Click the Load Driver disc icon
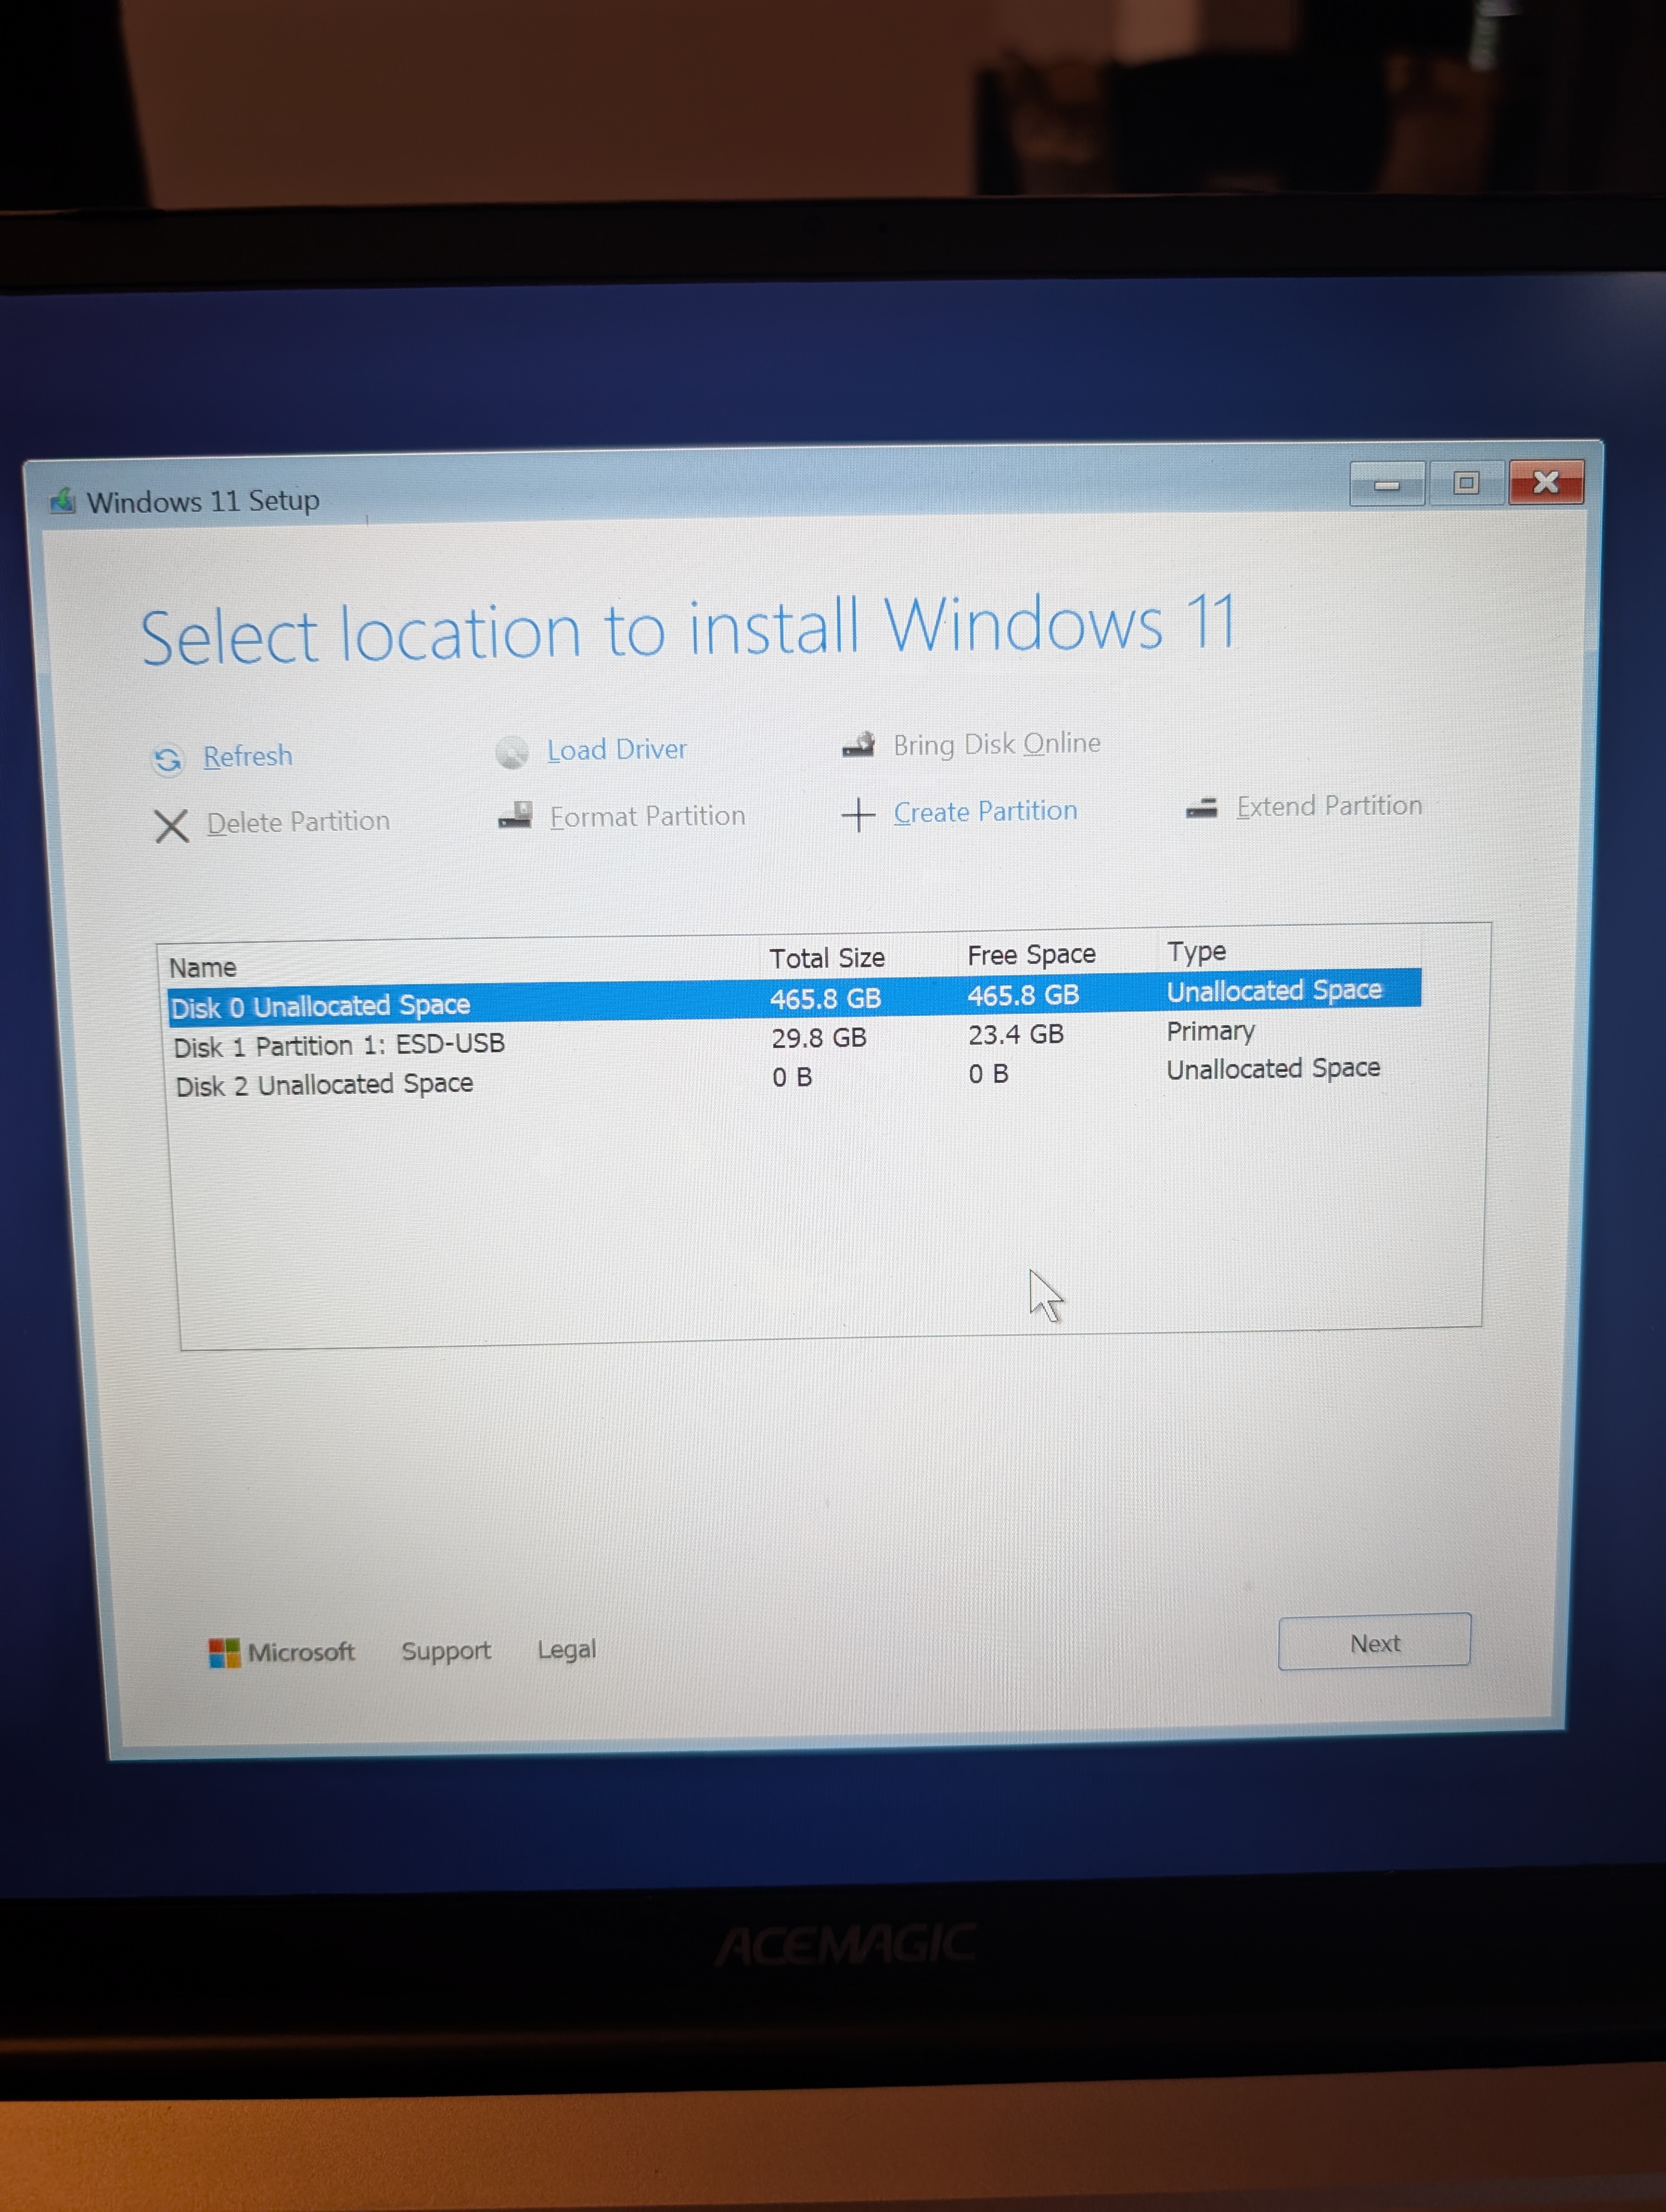 (x=512, y=753)
